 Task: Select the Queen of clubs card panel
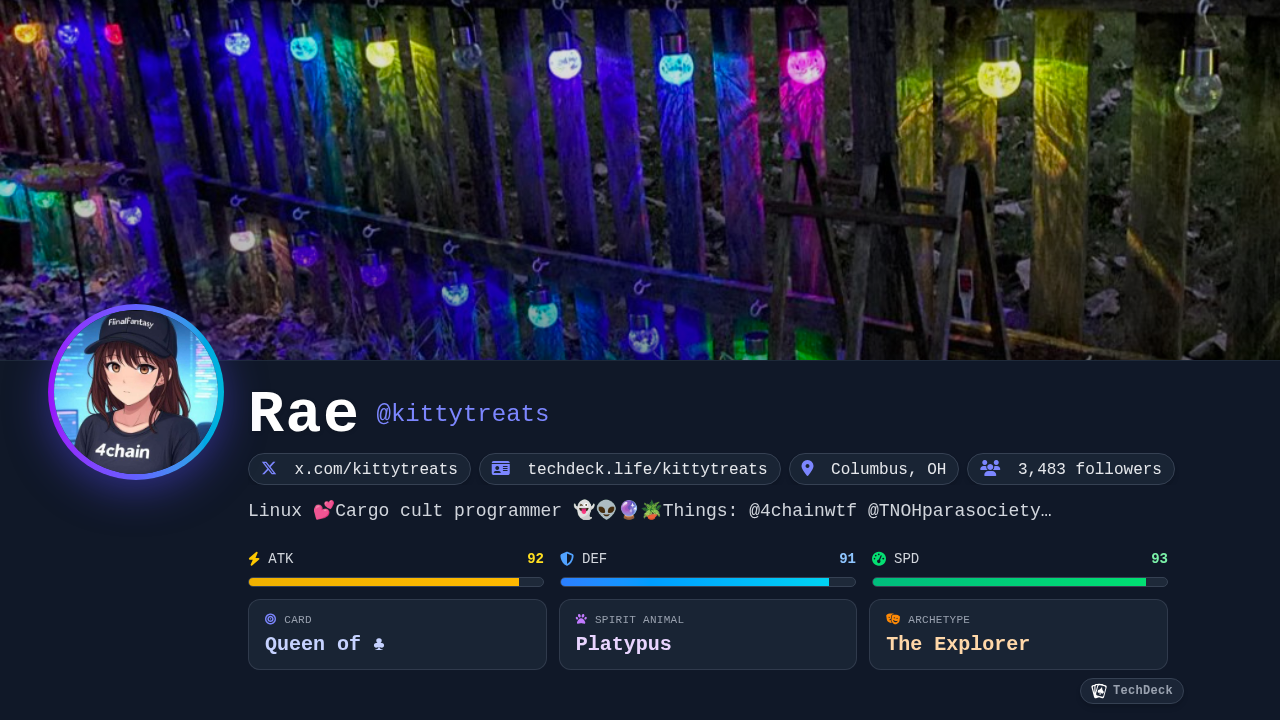pos(397,634)
